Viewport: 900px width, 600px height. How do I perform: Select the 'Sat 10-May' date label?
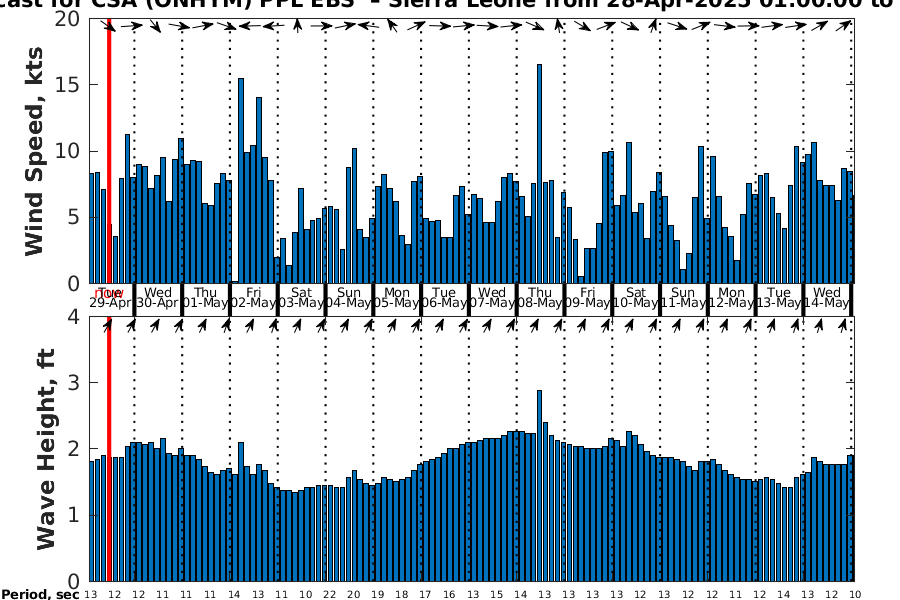635,297
